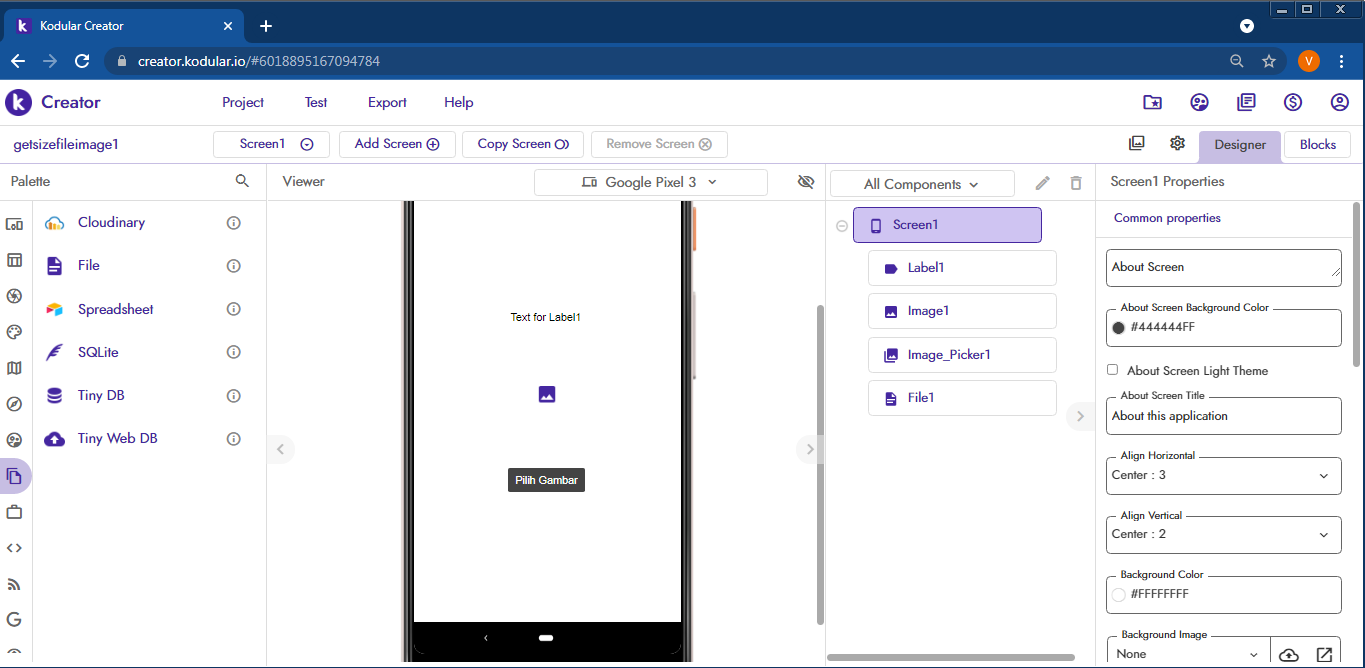Select the Layout palette category icon
Image resolution: width=1365 pixels, height=668 pixels.
[x=15, y=260]
